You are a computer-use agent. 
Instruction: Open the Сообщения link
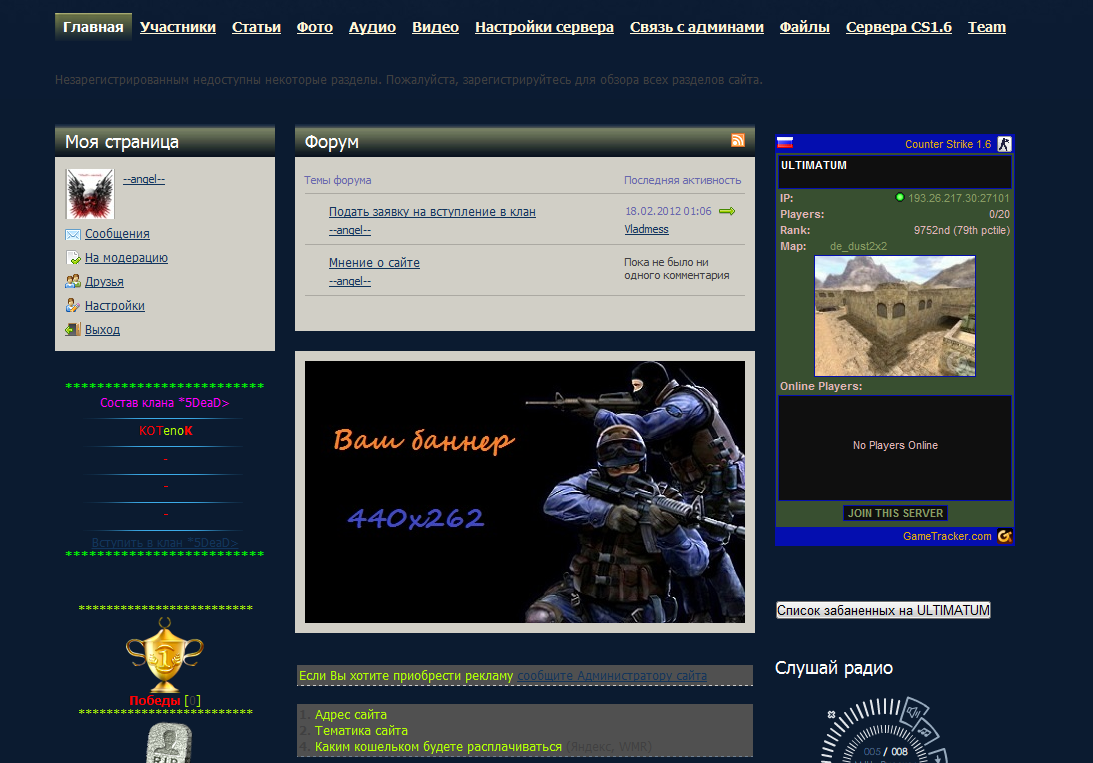click(117, 234)
